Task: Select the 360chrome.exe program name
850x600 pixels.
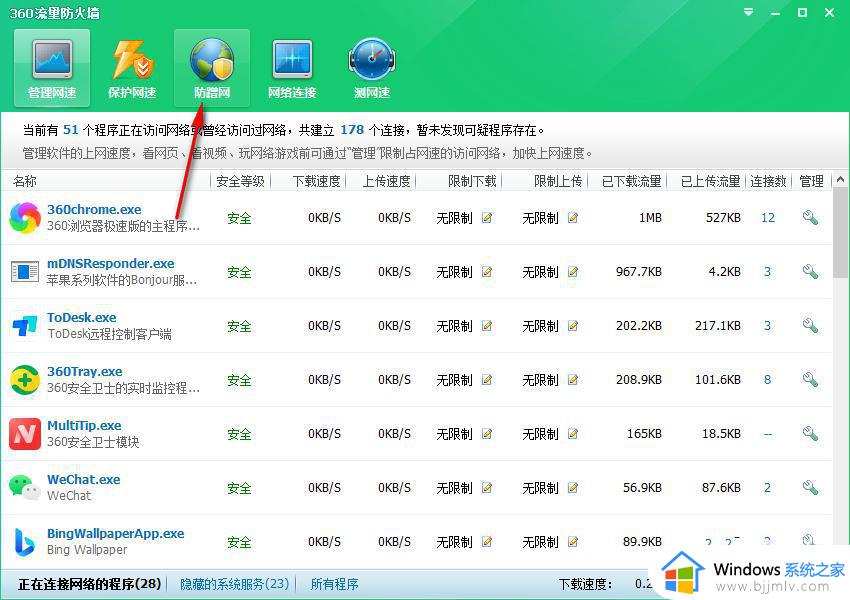Action: click(x=94, y=209)
